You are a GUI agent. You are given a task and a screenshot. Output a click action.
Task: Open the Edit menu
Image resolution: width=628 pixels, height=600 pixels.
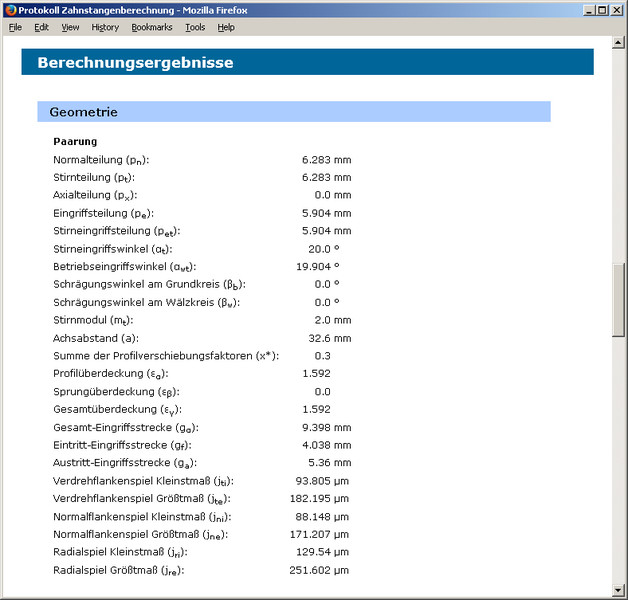click(41, 27)
